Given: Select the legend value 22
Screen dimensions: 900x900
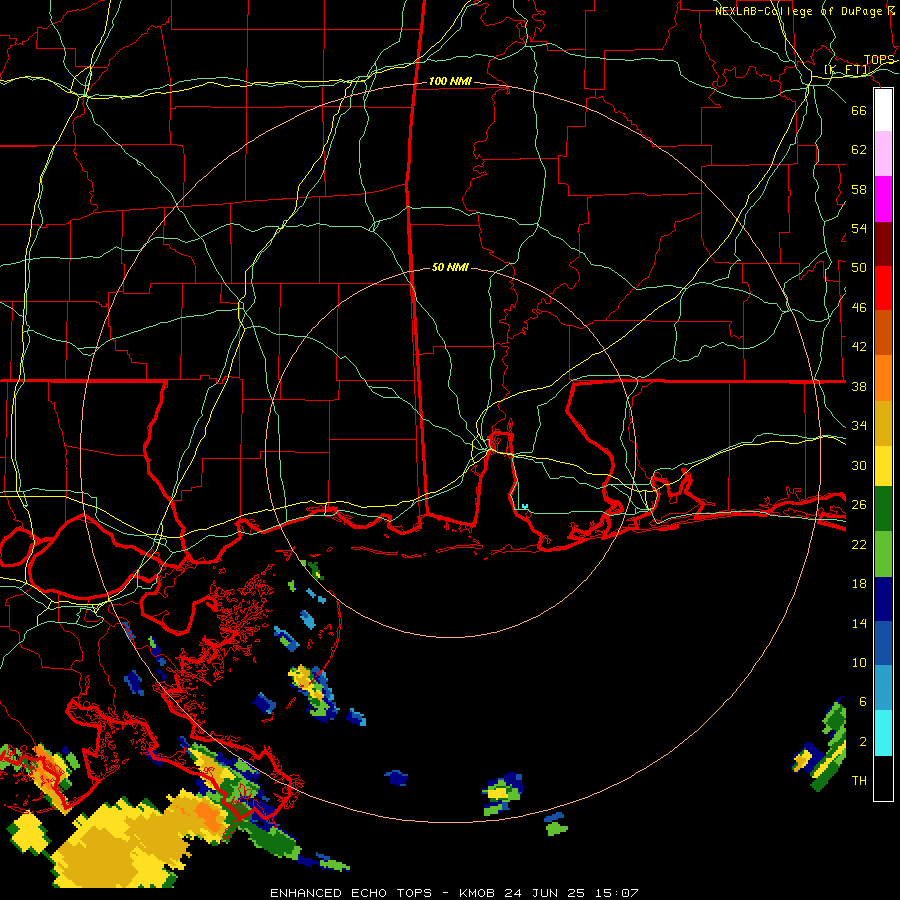Looking at the screenshot, I should click(x=859, y=544).
